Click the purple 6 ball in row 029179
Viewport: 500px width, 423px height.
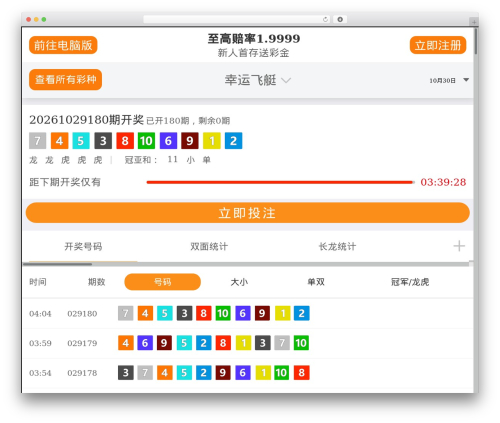145,343
